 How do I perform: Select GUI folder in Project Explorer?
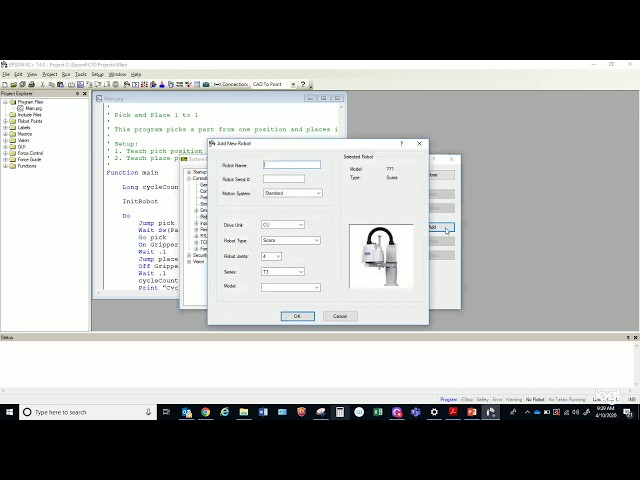pyautogui.click(x=22, y=147)
